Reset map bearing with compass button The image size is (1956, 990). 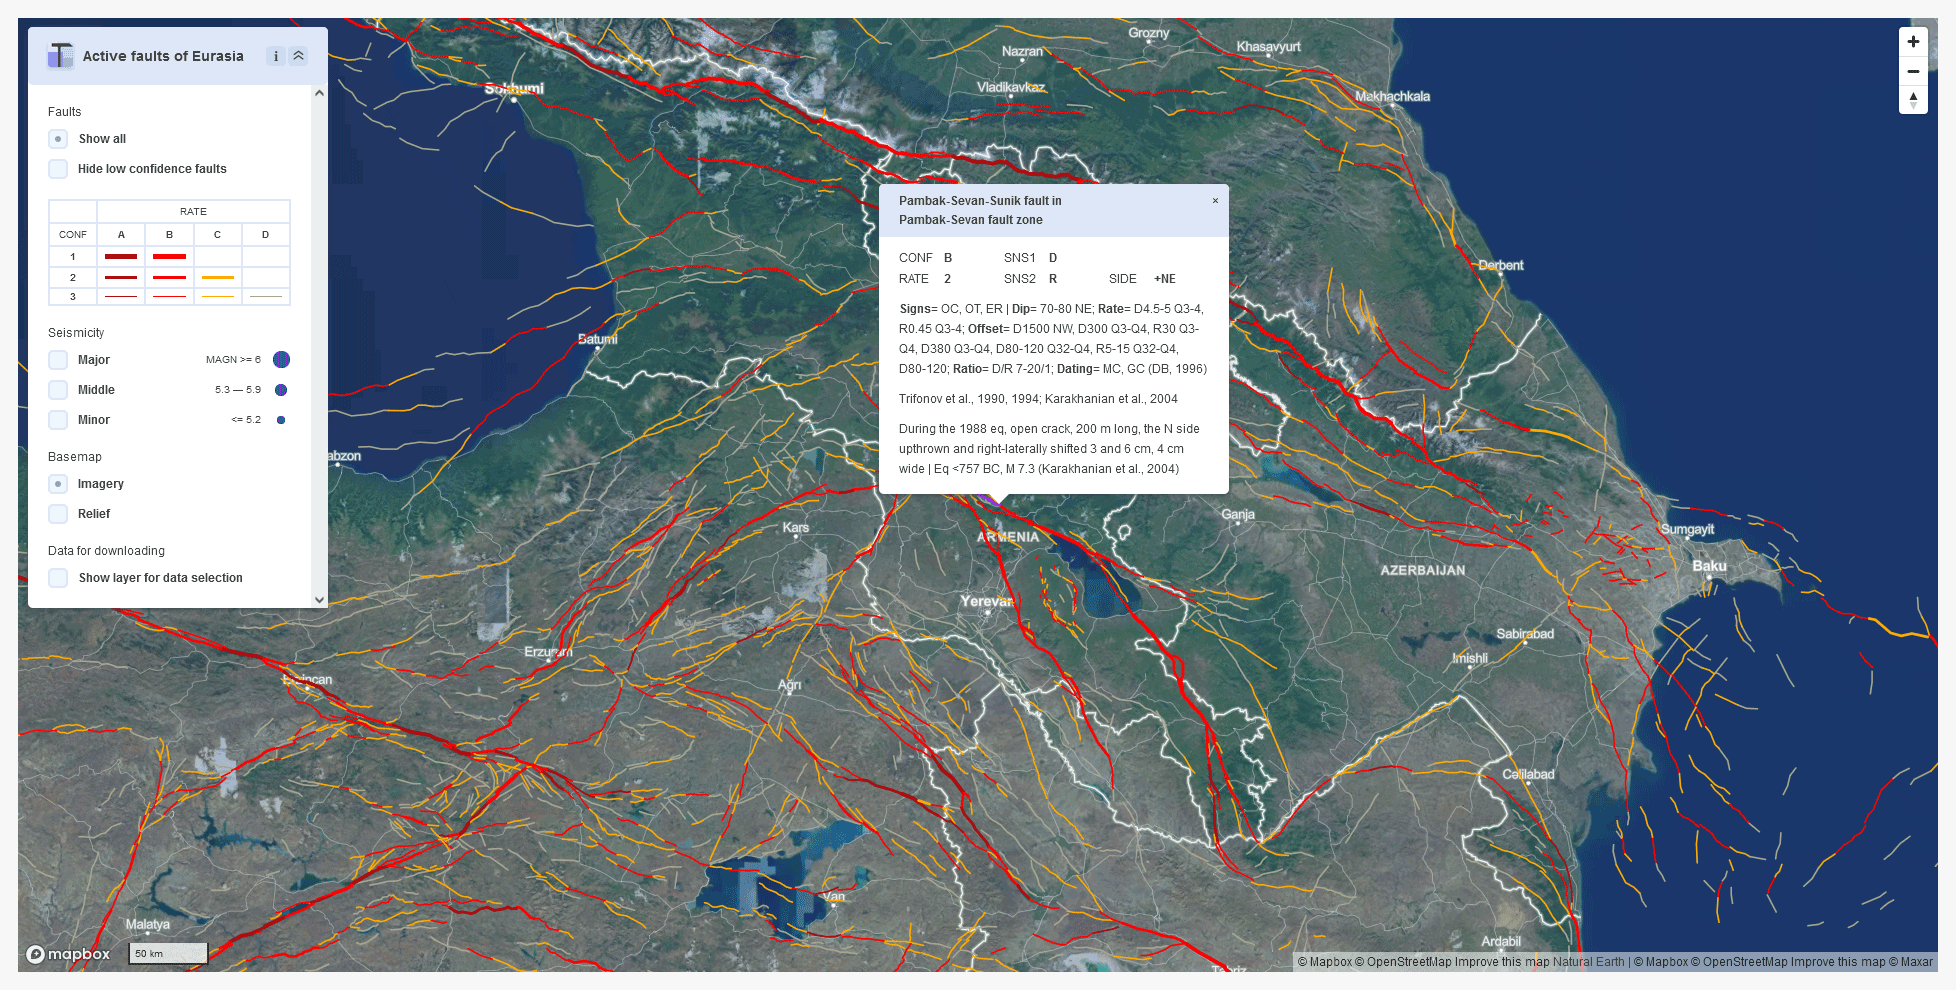click(x=1912, y=100)
